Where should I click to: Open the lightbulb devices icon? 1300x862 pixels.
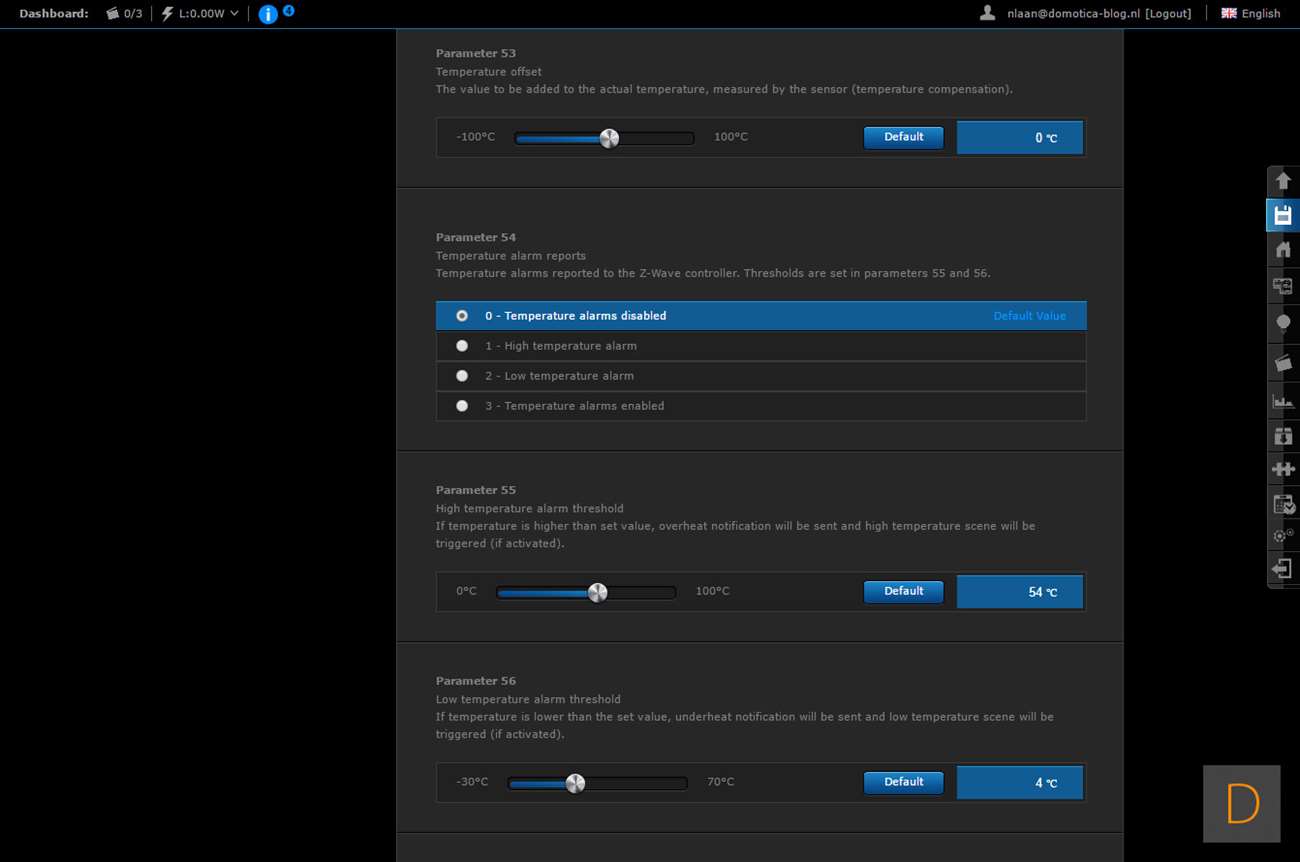(1282, 323)
